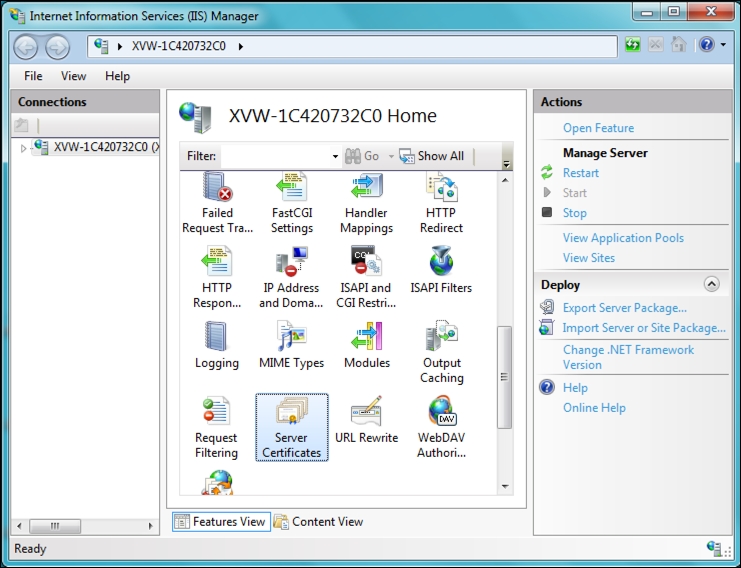Click the Export Server Package link

[624, 308]
